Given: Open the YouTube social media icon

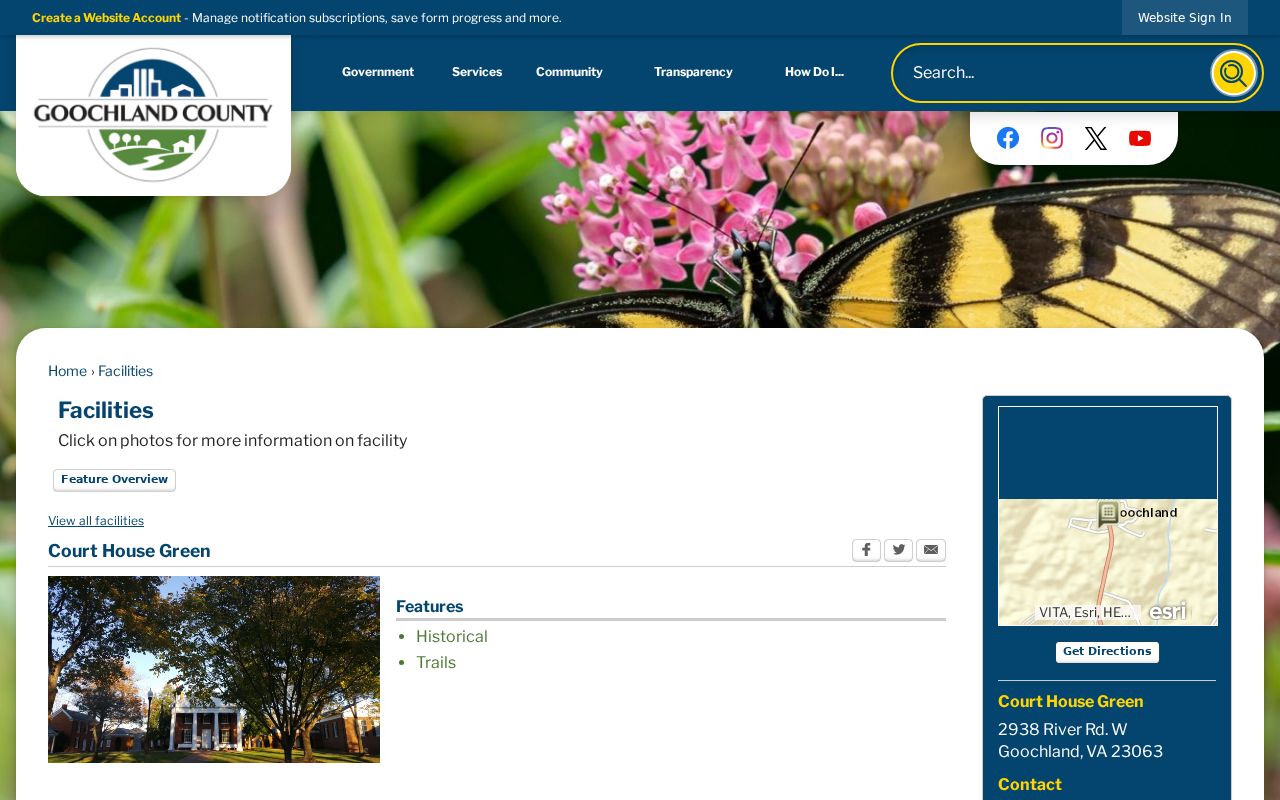Looking at the screenshot, I should [x=1140, y=138].
